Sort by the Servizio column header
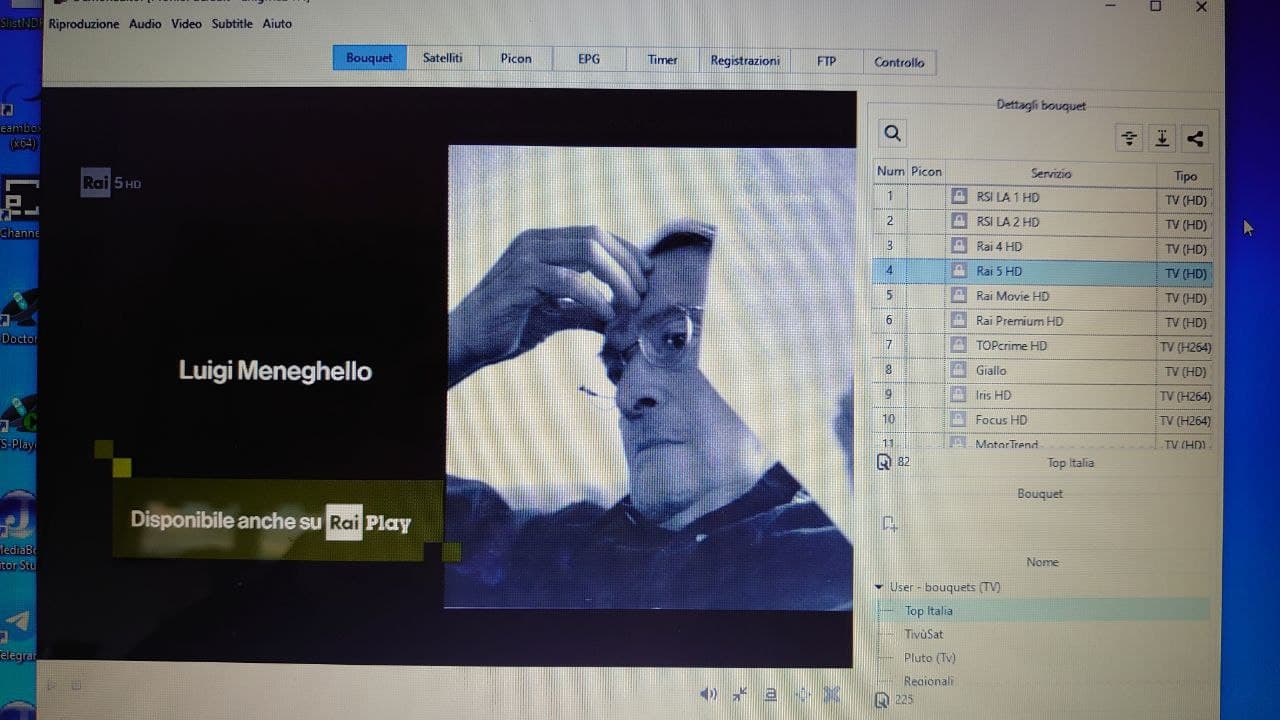This screenshot has height=720, width=1280. (x=1051, y=174)
